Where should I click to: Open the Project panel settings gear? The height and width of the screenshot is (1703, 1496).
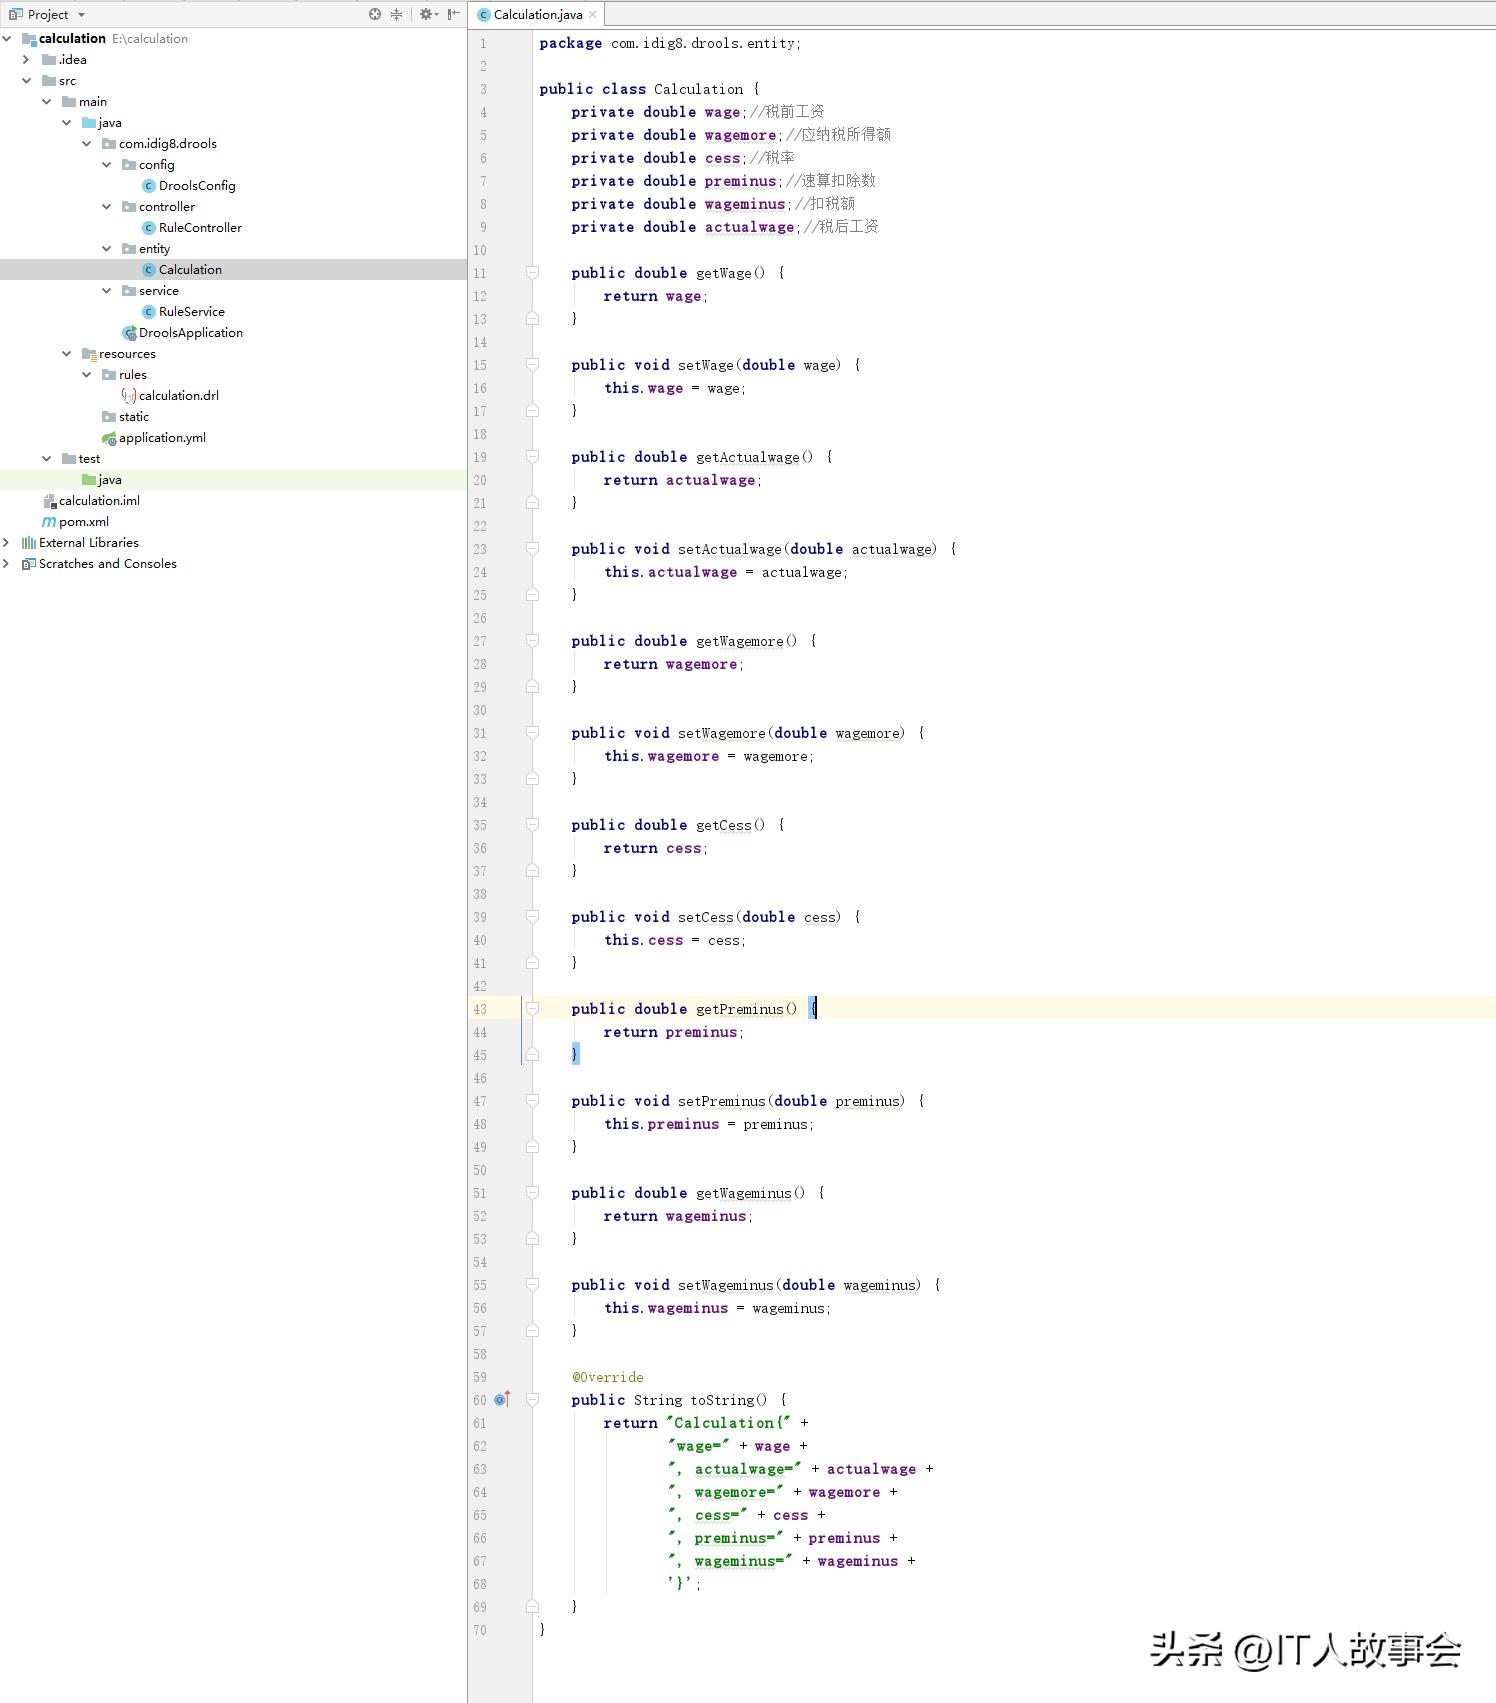(x=426, y=14)
